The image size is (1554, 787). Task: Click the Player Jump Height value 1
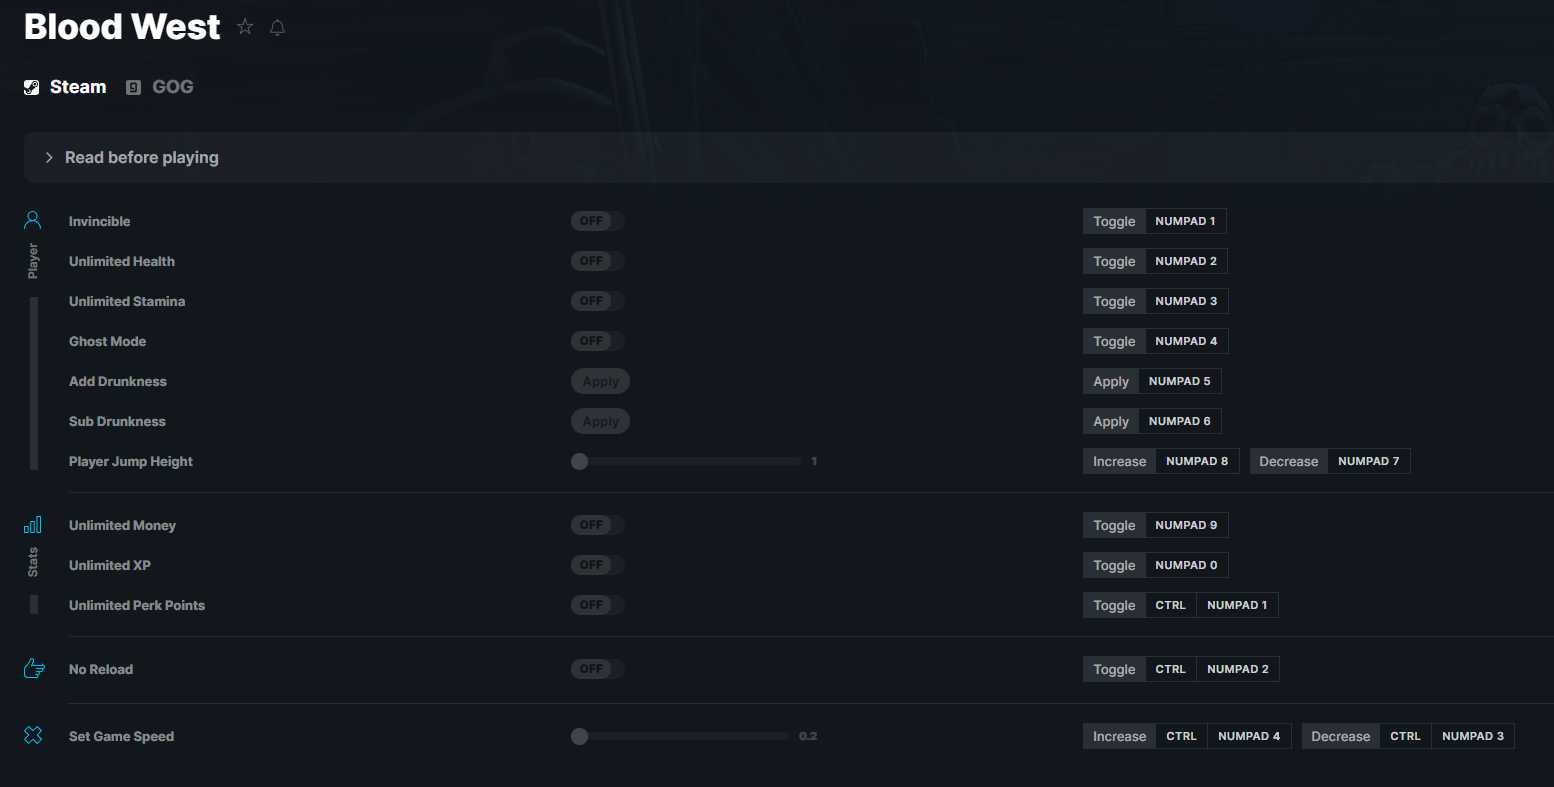pos(814,461)
